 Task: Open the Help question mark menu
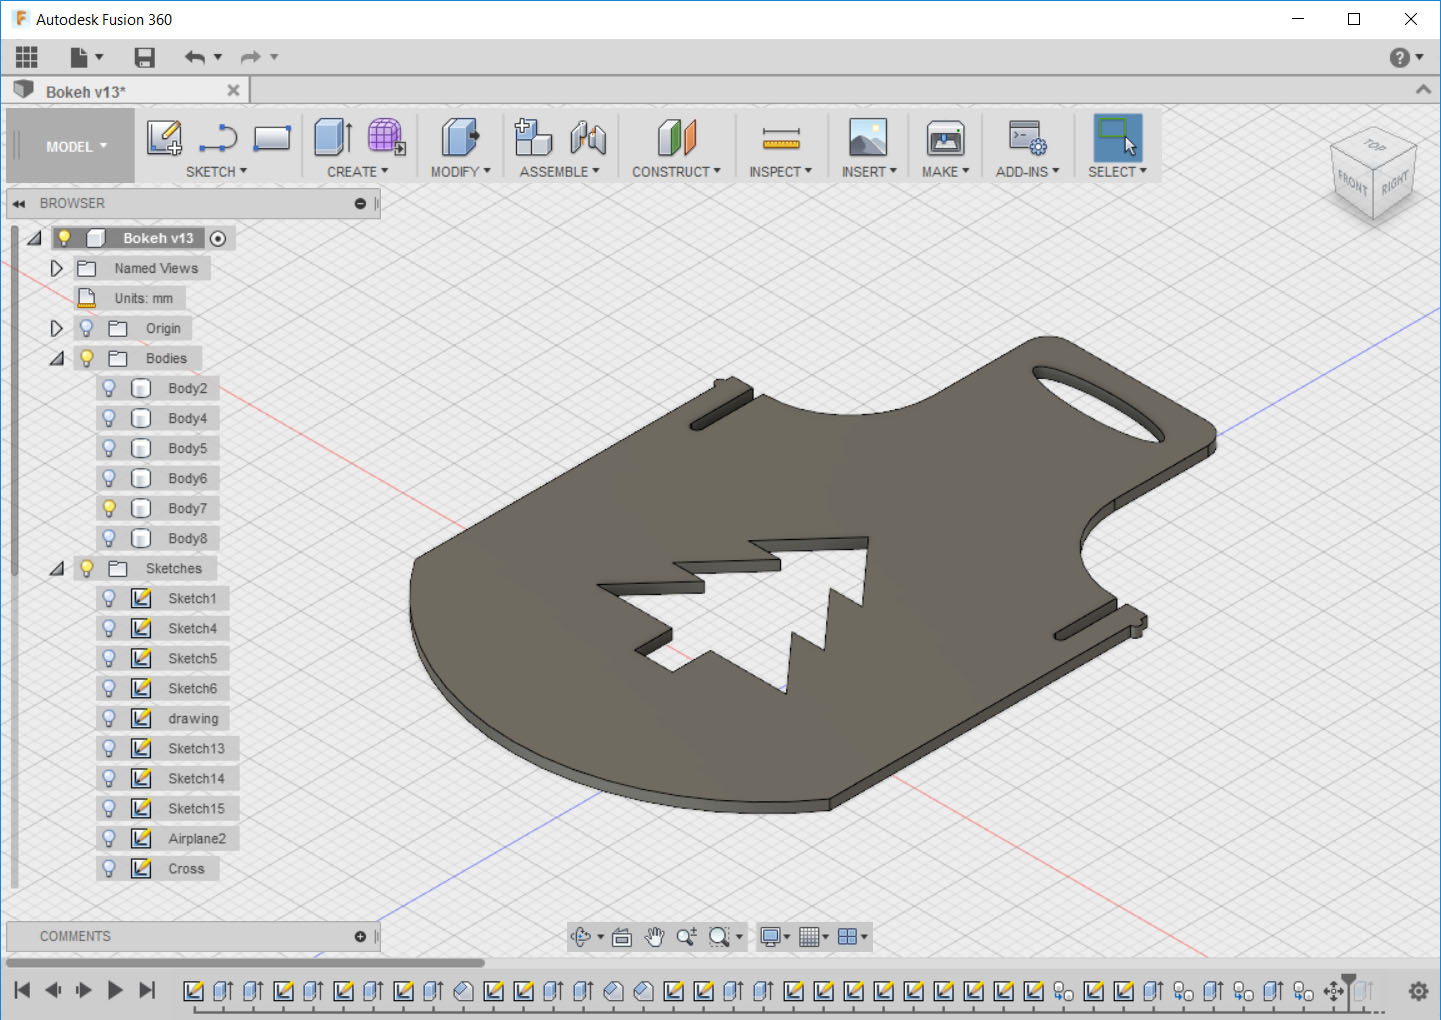pos(1405,57)
